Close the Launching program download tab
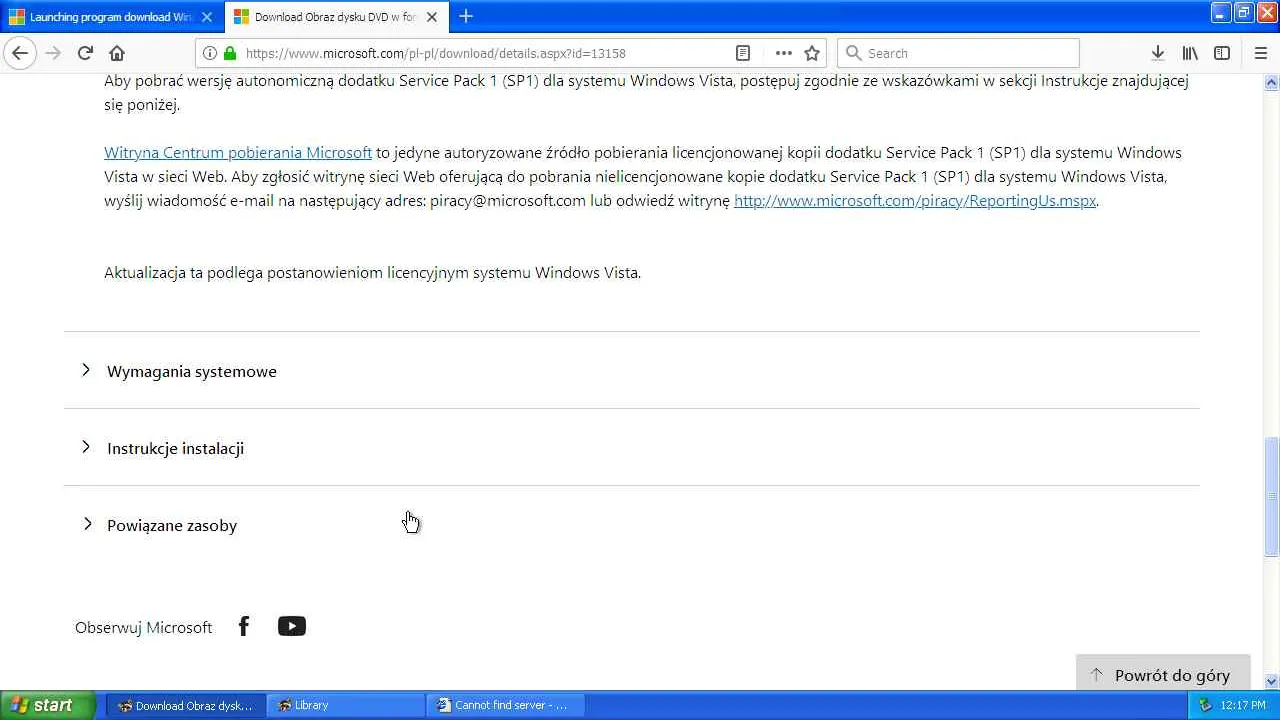The width and height of the screenshot is (1280, 720). coord(207,17)
